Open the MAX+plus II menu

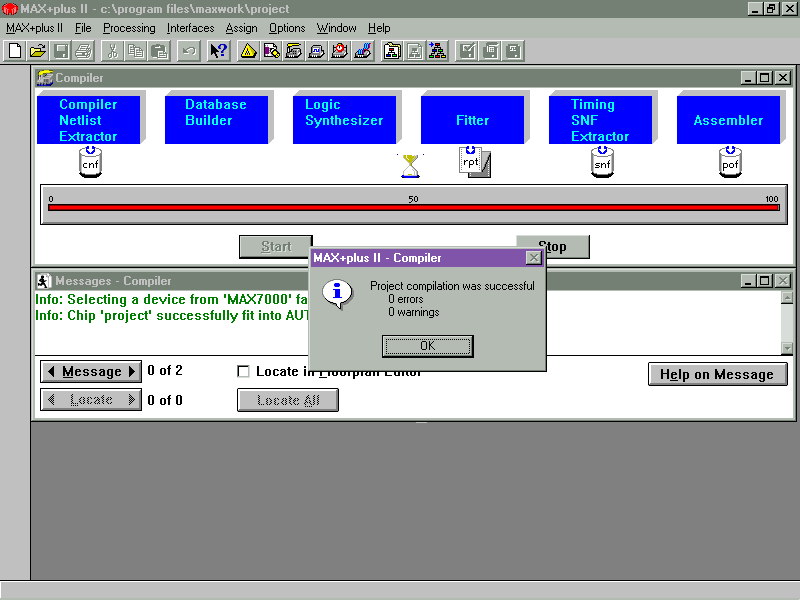click(x=34, y=28)
